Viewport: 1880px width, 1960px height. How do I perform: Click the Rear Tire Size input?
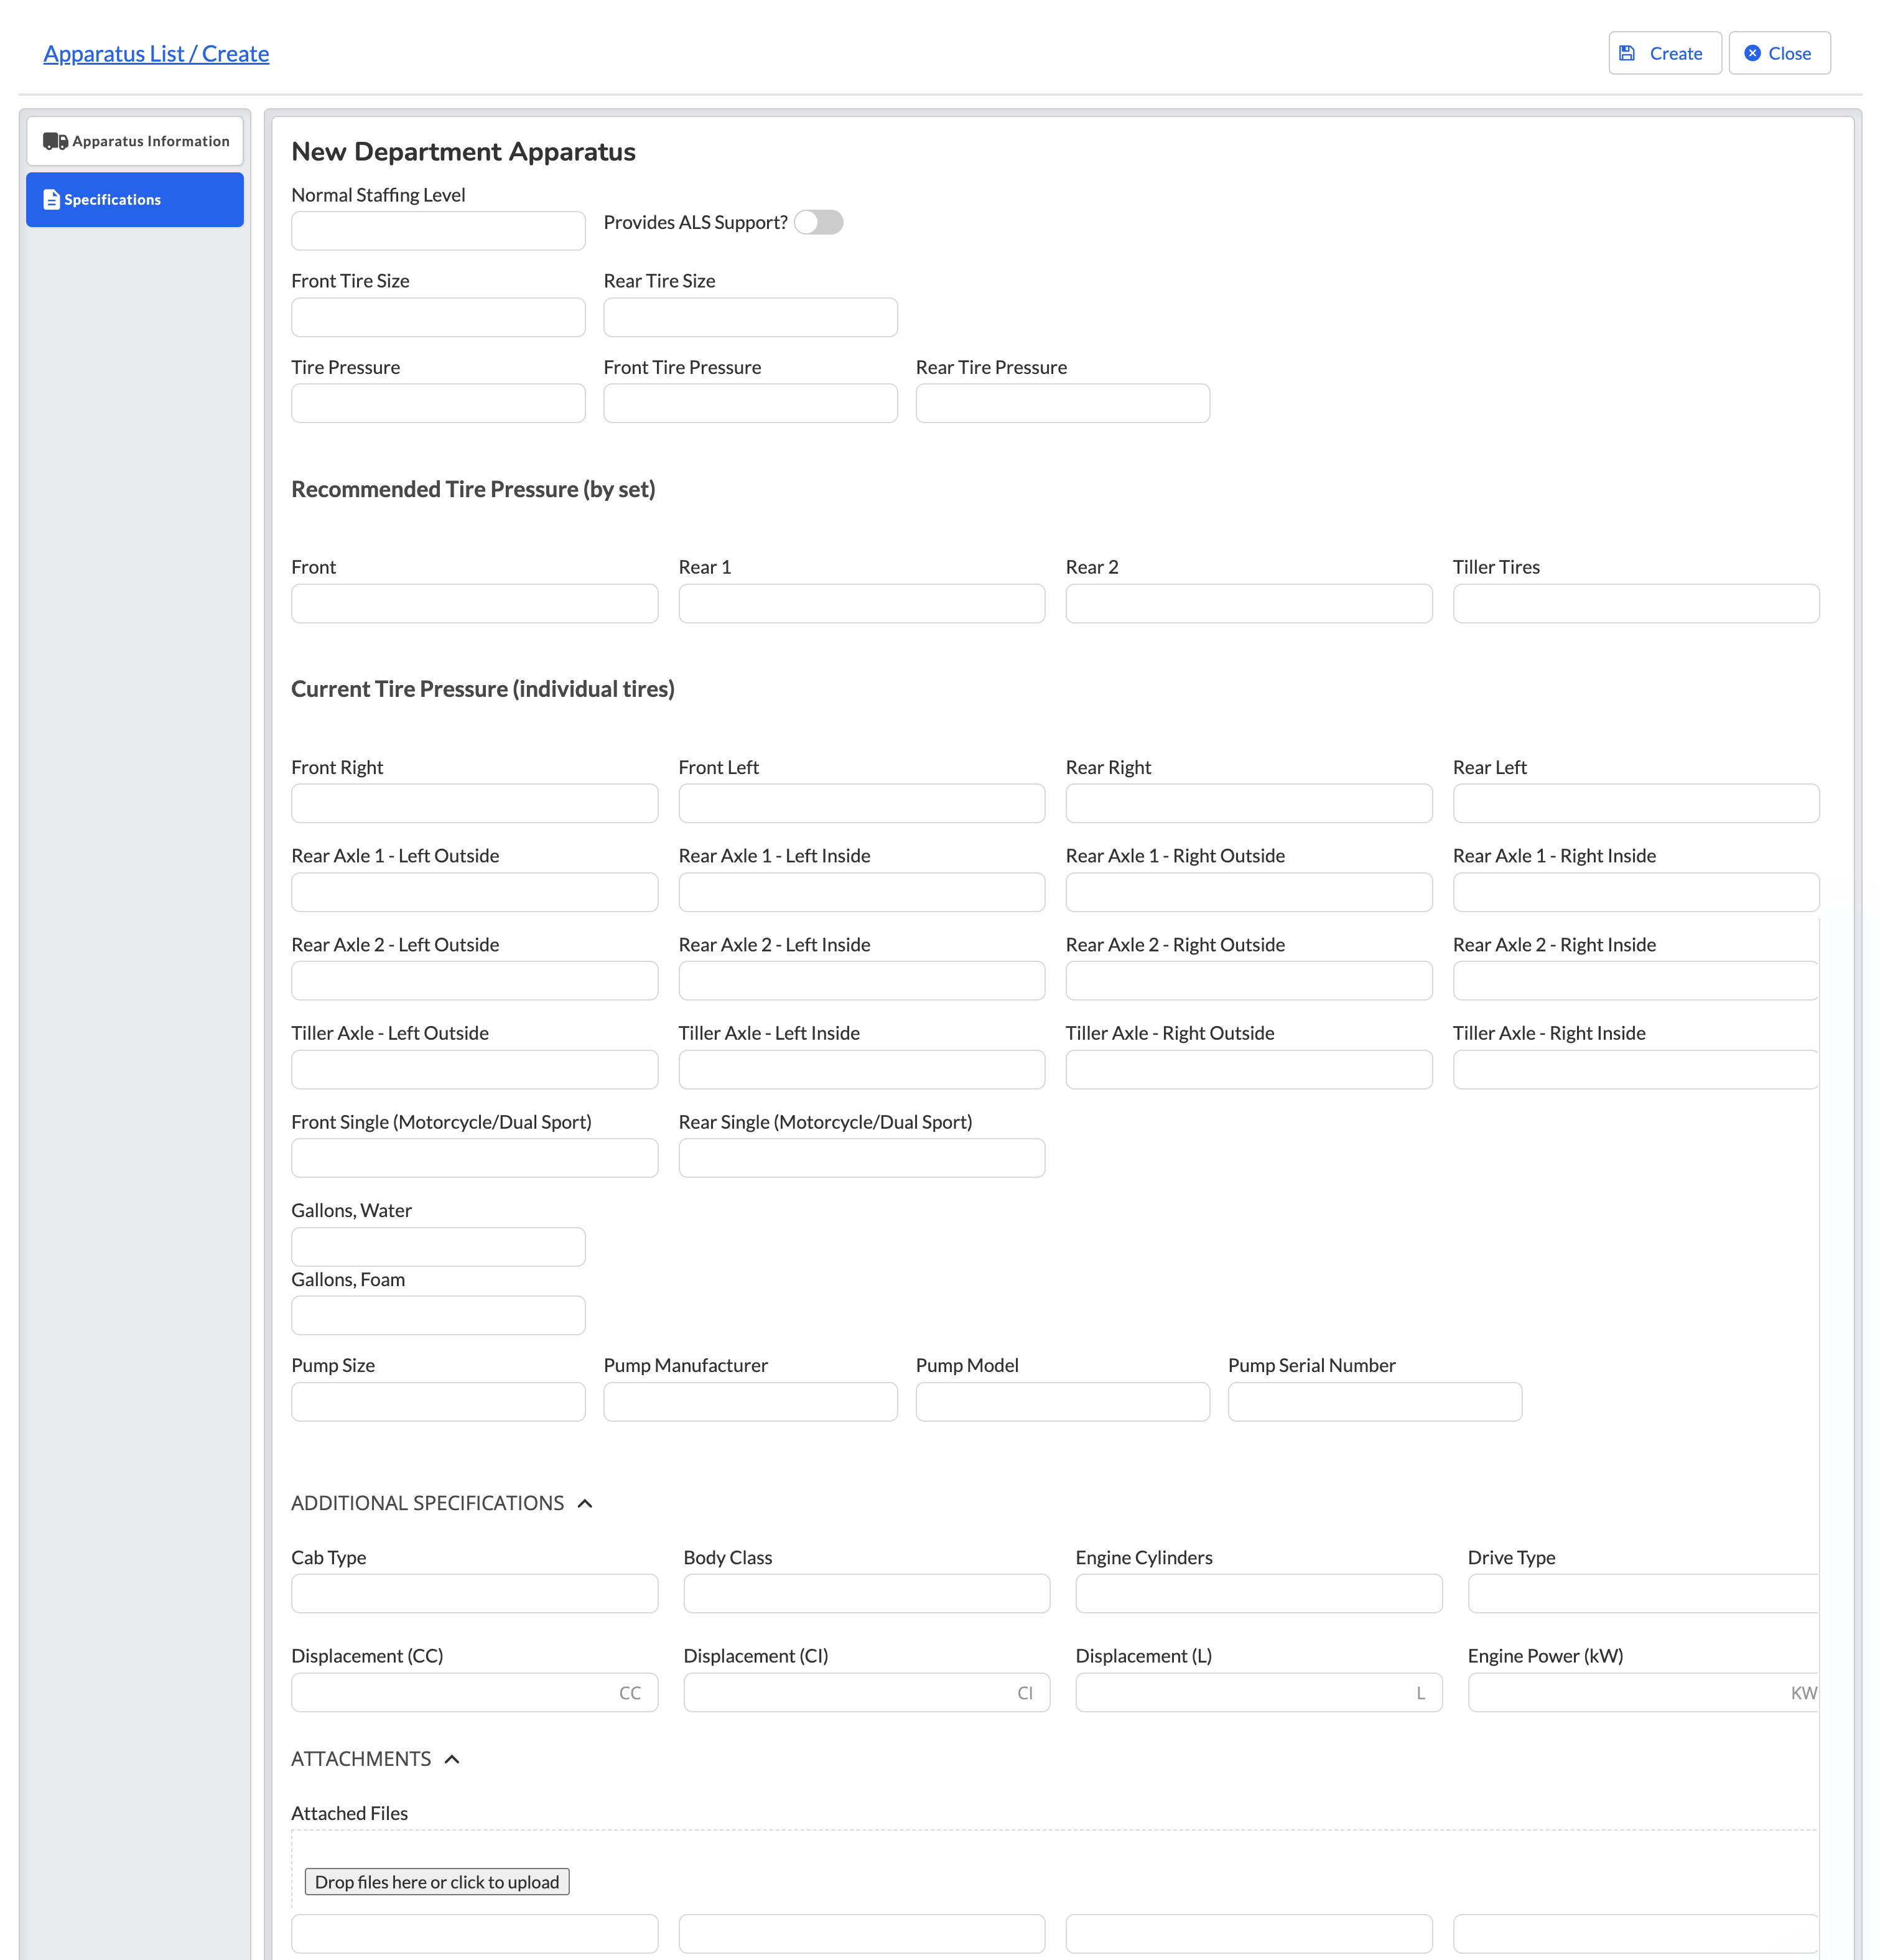pos(750,317)
